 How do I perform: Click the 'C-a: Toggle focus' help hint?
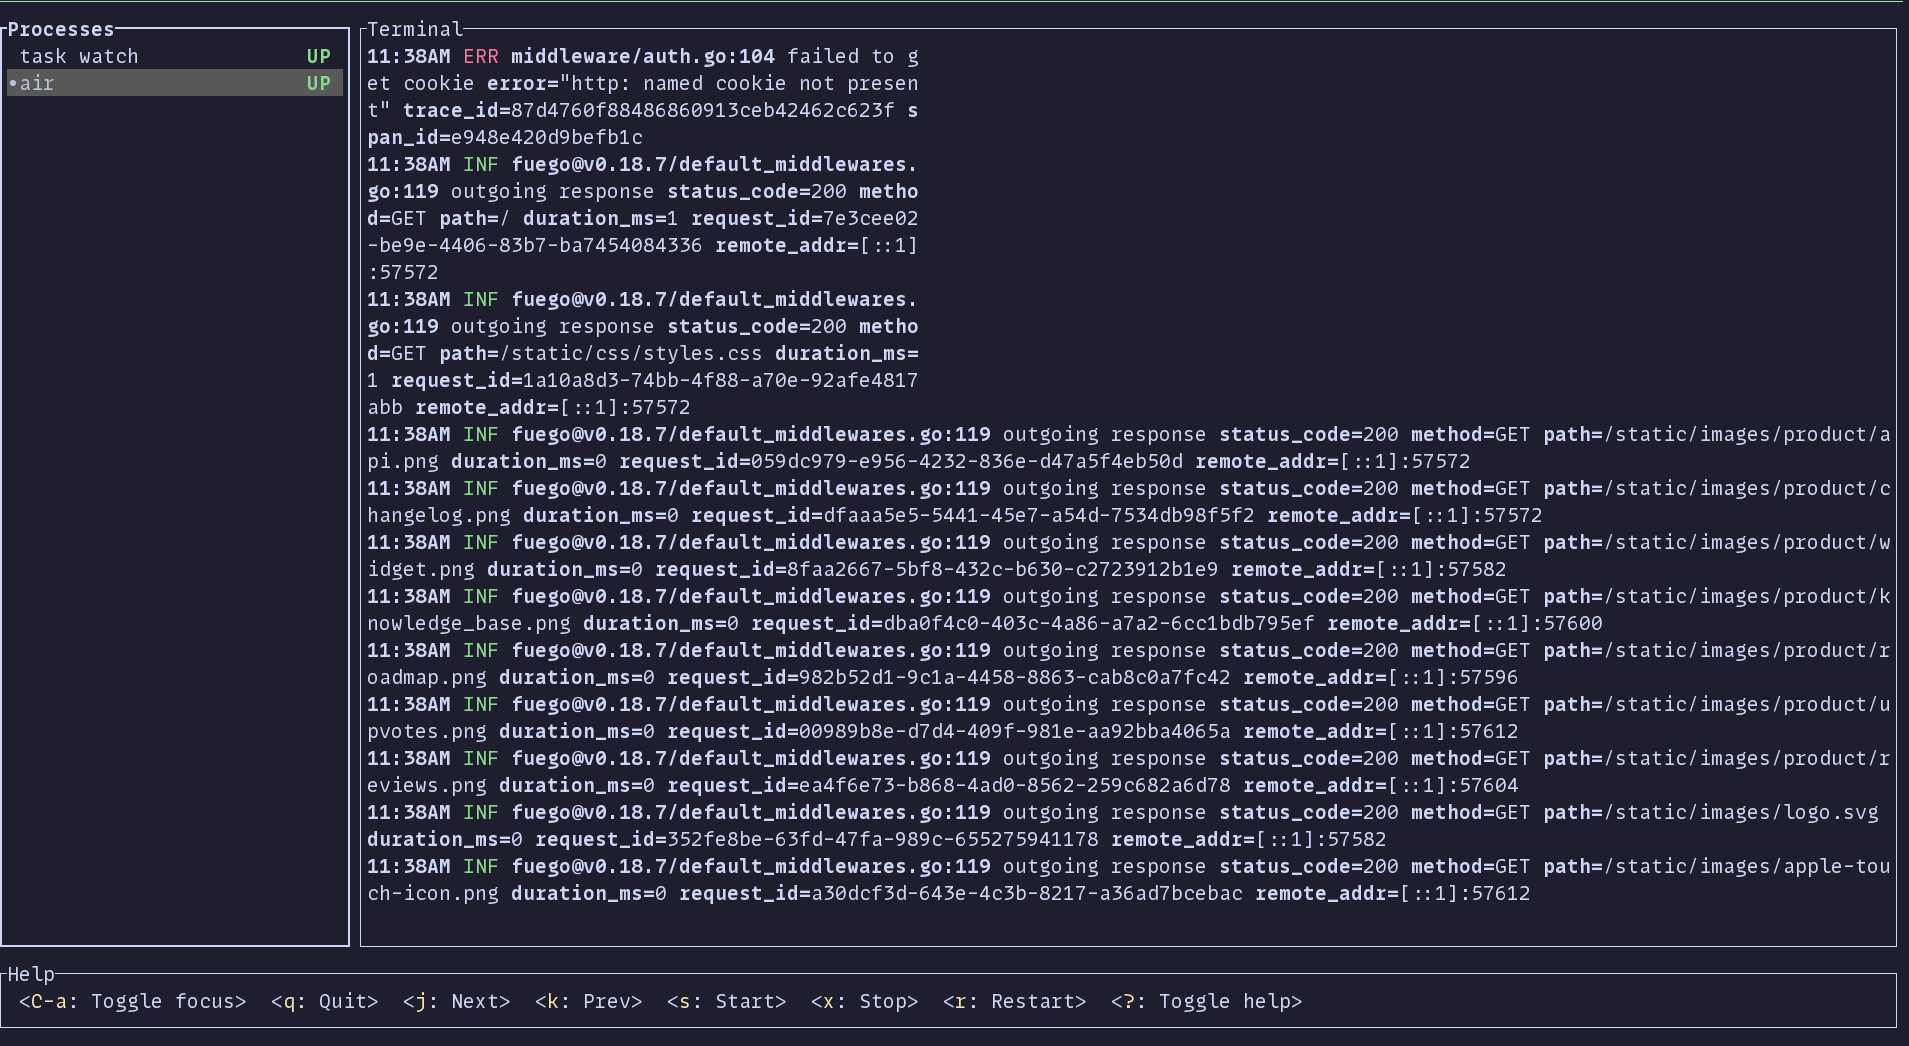(x=132, y=1002)
